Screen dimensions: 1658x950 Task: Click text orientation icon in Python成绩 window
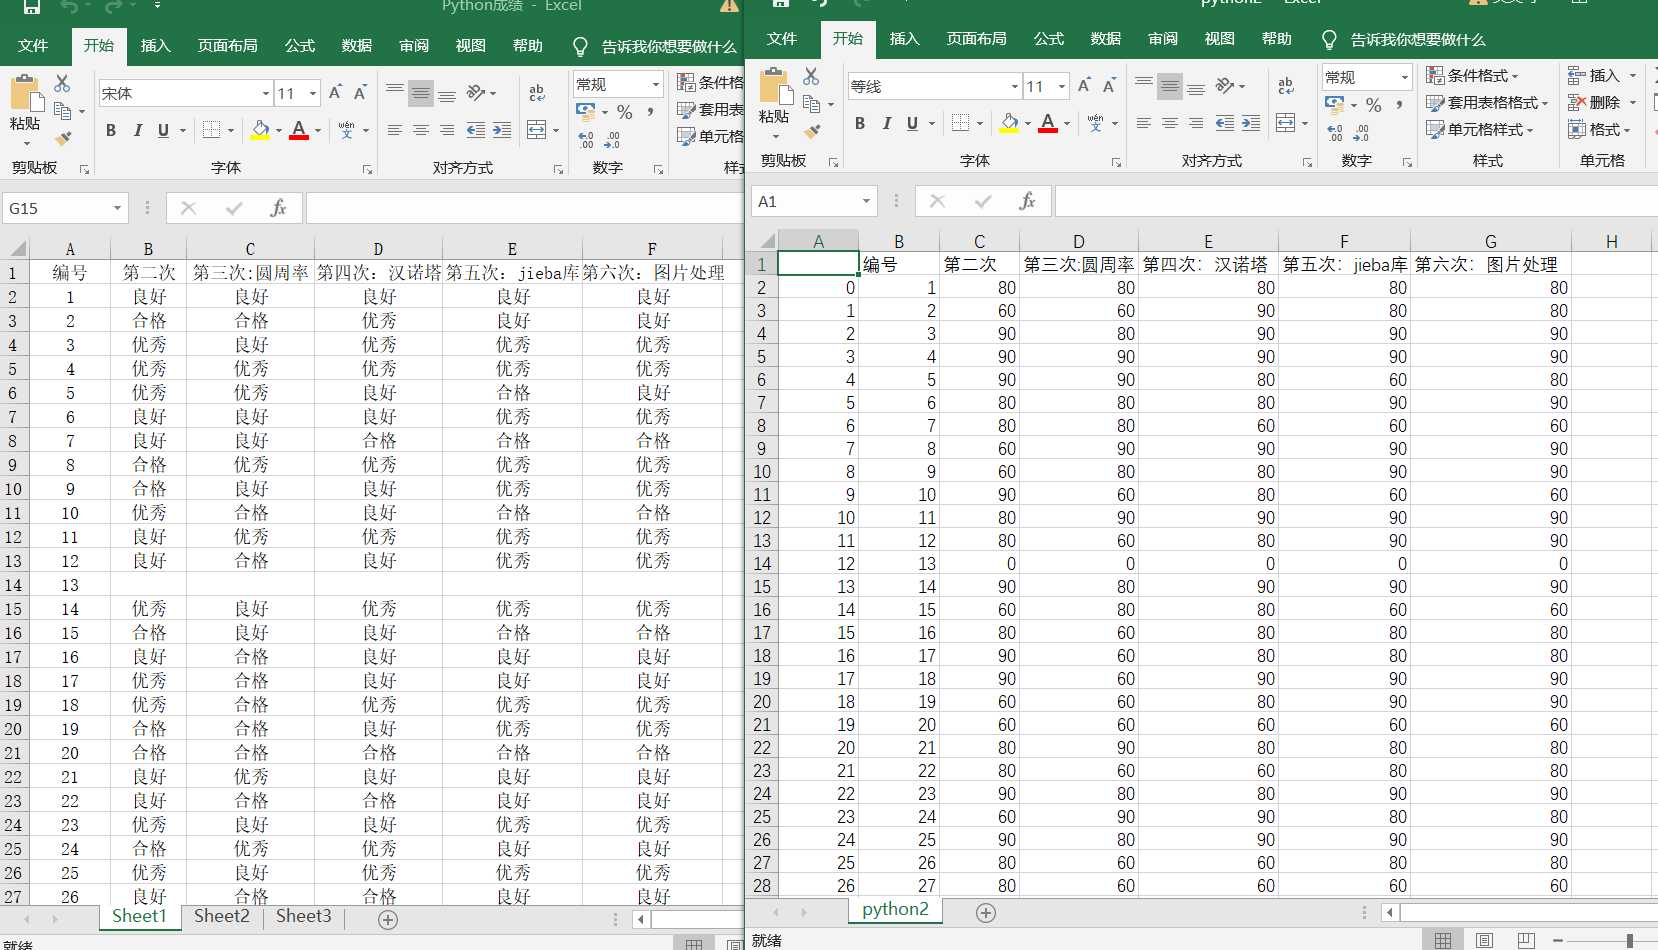tap(476, 93)
